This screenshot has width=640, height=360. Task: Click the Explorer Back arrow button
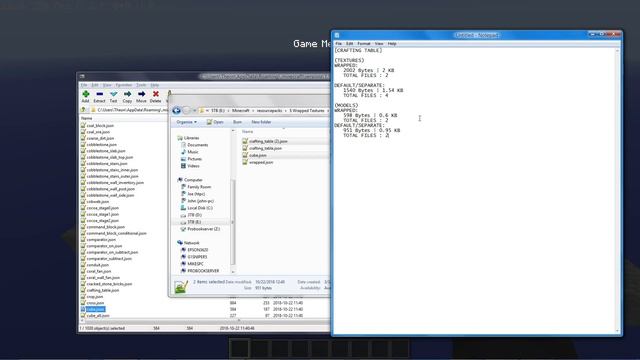click(176, 111)
